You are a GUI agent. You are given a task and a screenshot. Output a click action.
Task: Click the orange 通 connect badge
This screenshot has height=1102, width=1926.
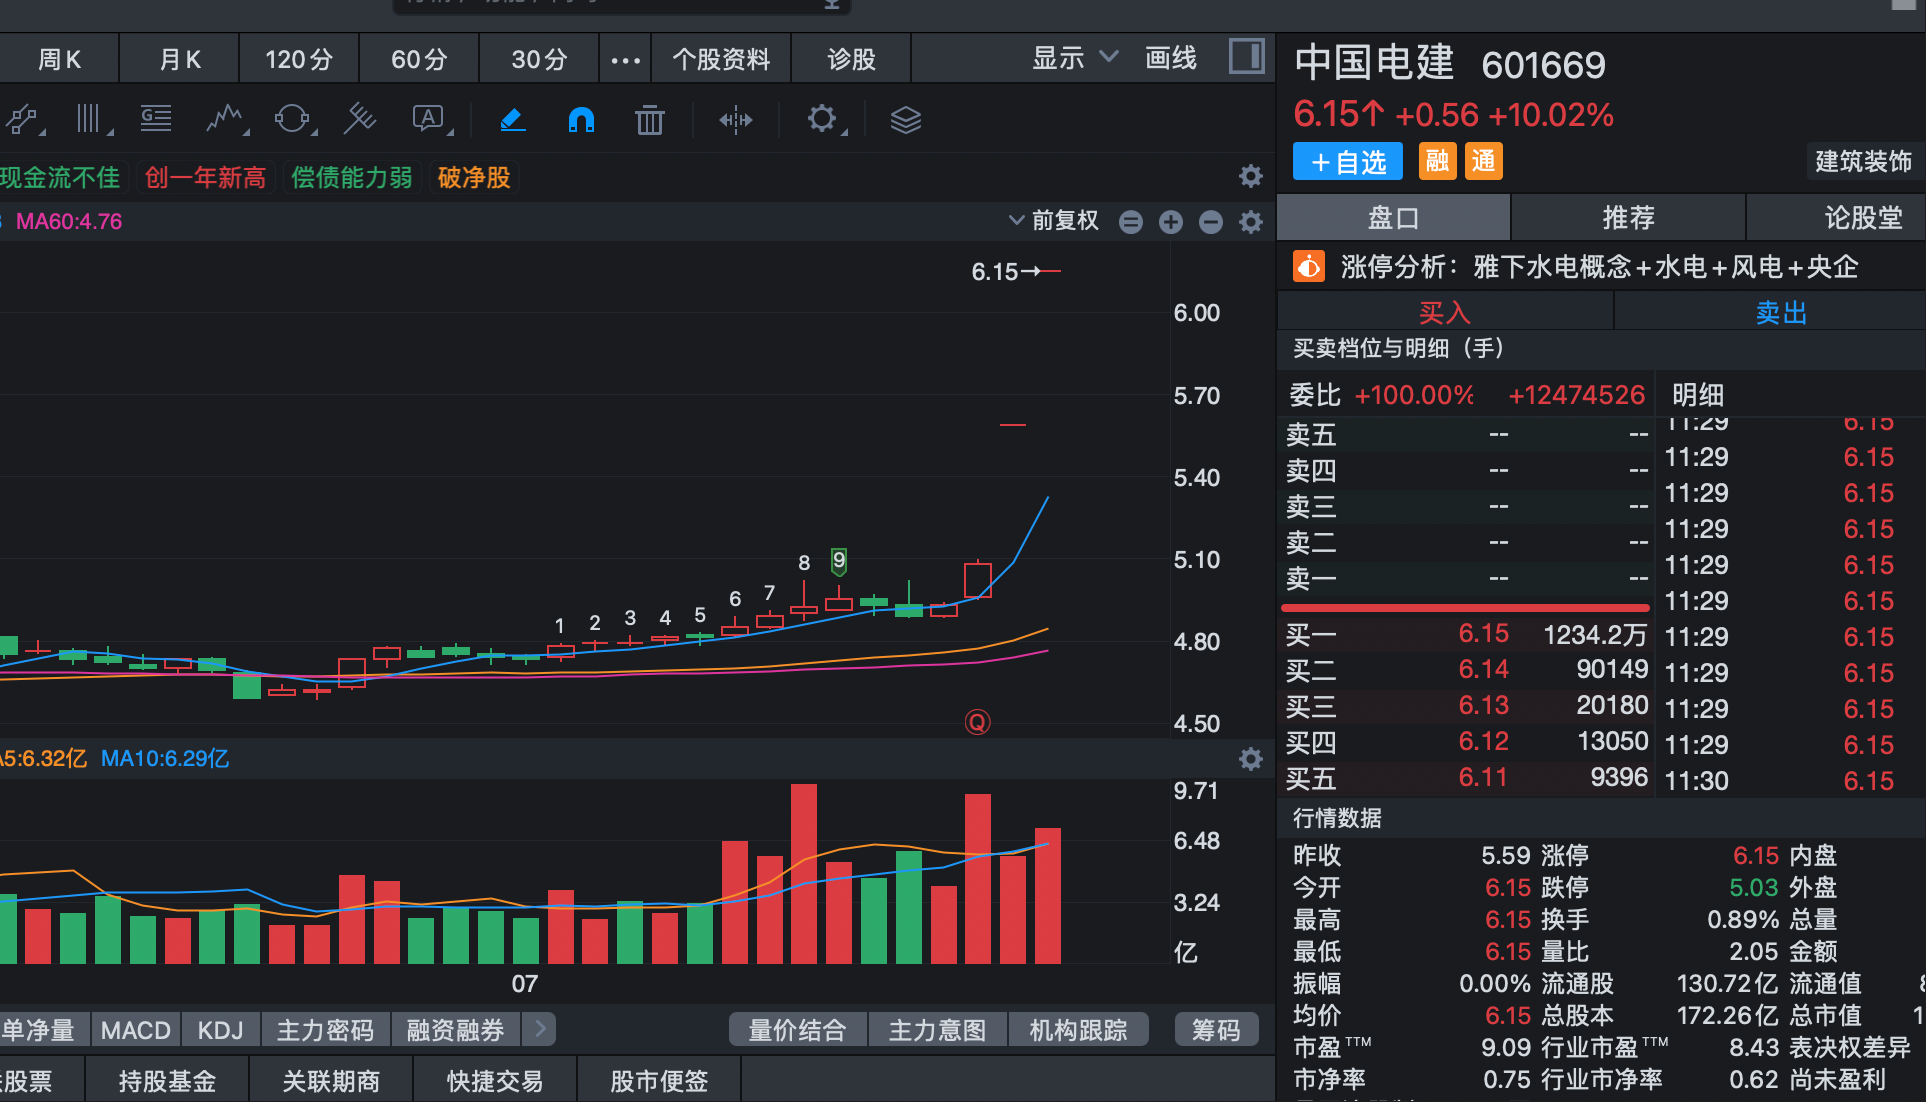click(1484, 161)
